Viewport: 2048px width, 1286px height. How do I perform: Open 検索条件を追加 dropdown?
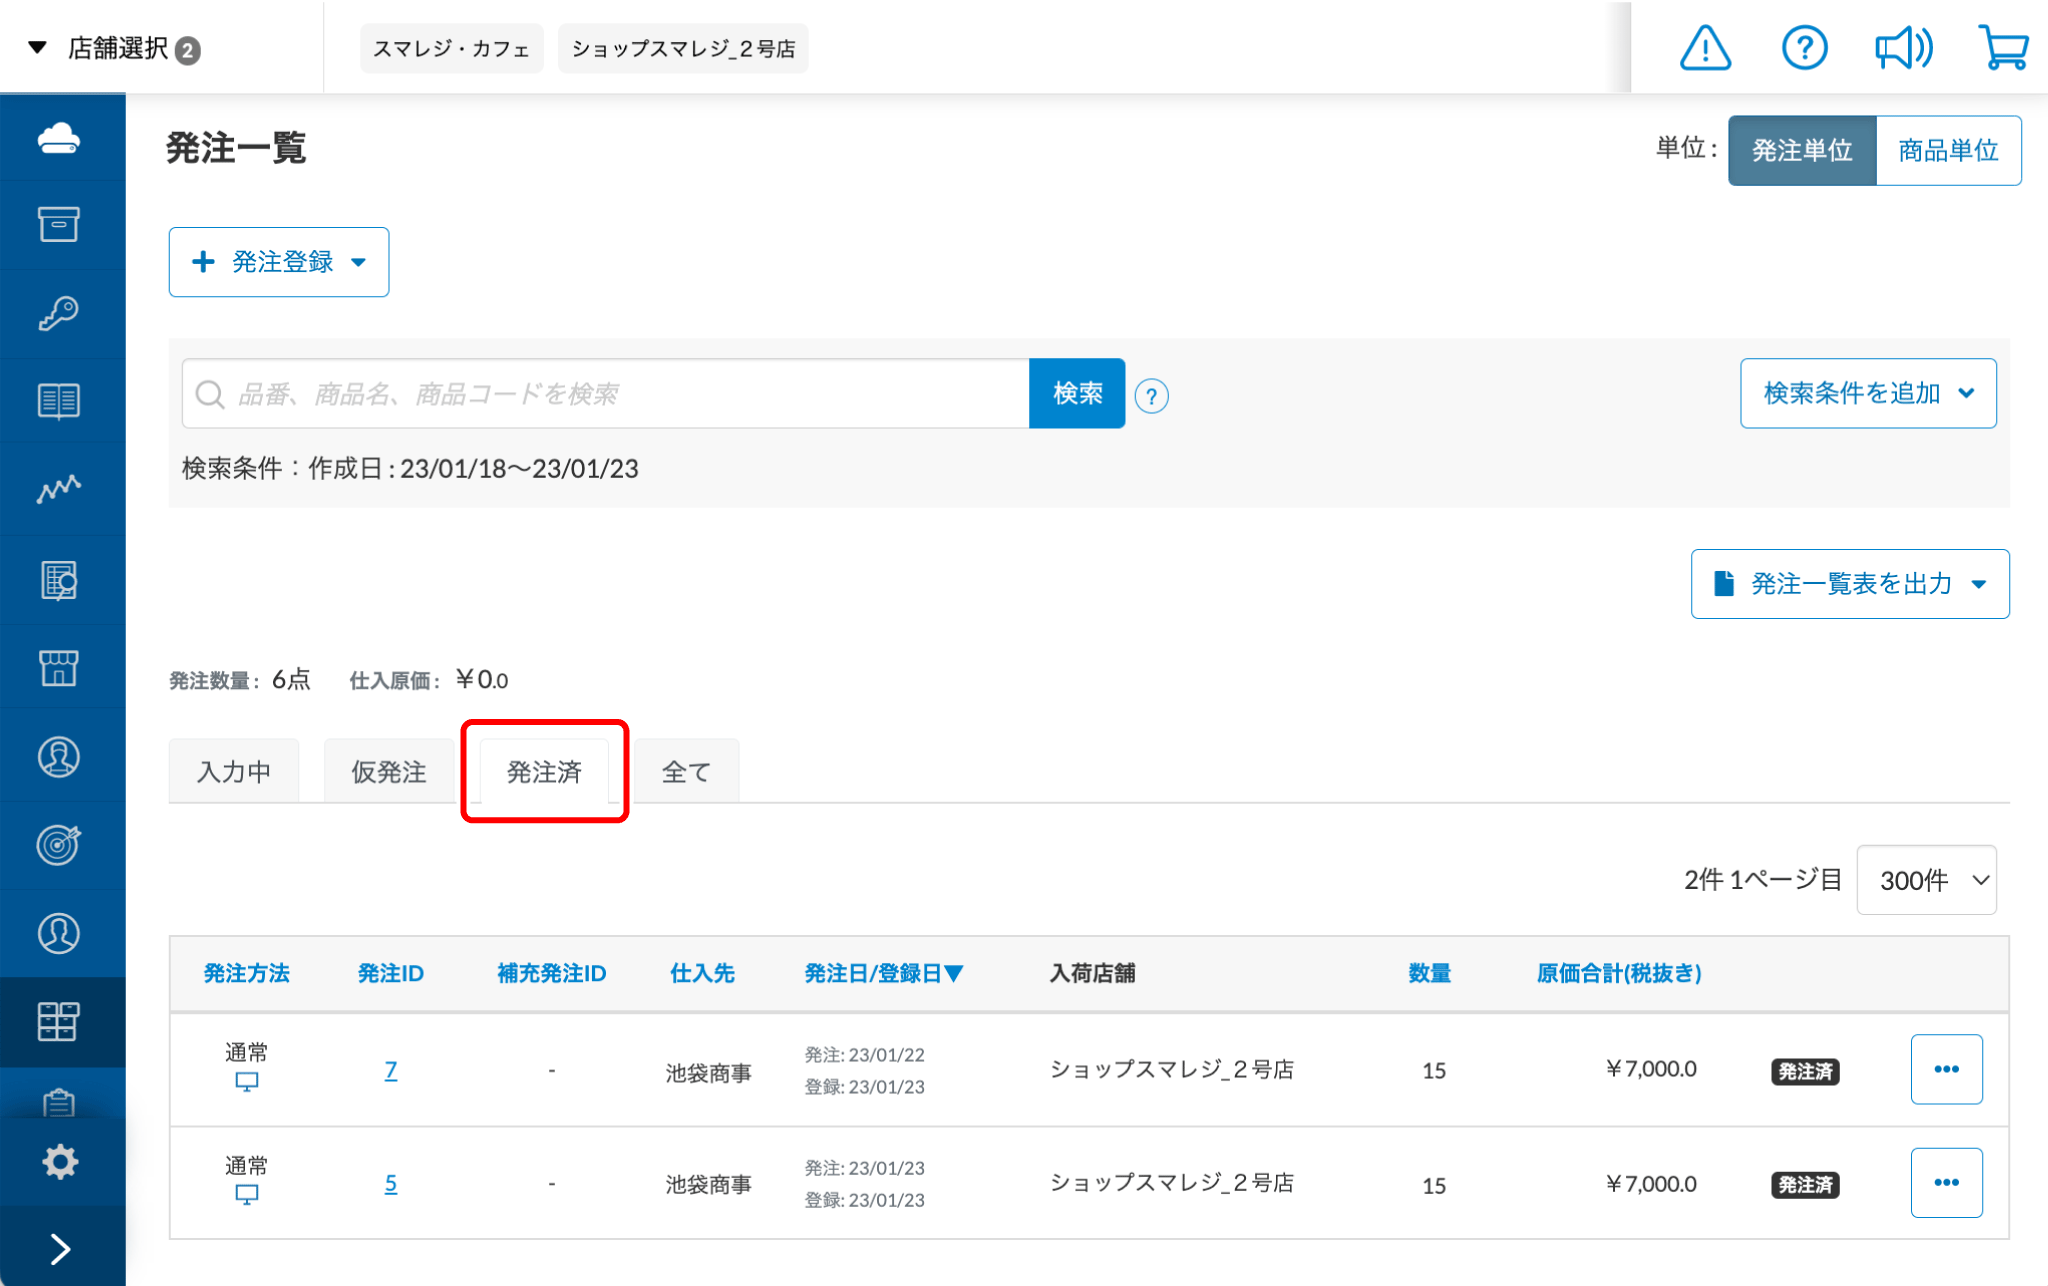pyautogui.click(x=1867, y=394)
